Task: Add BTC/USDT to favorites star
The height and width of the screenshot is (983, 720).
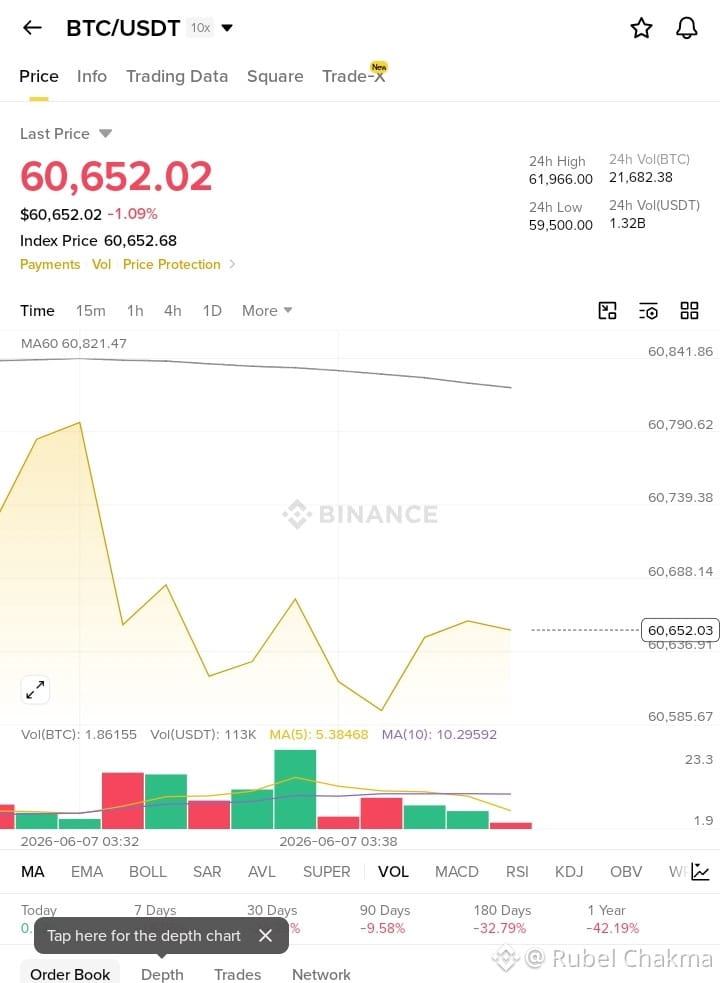Action: pos(641,28)
